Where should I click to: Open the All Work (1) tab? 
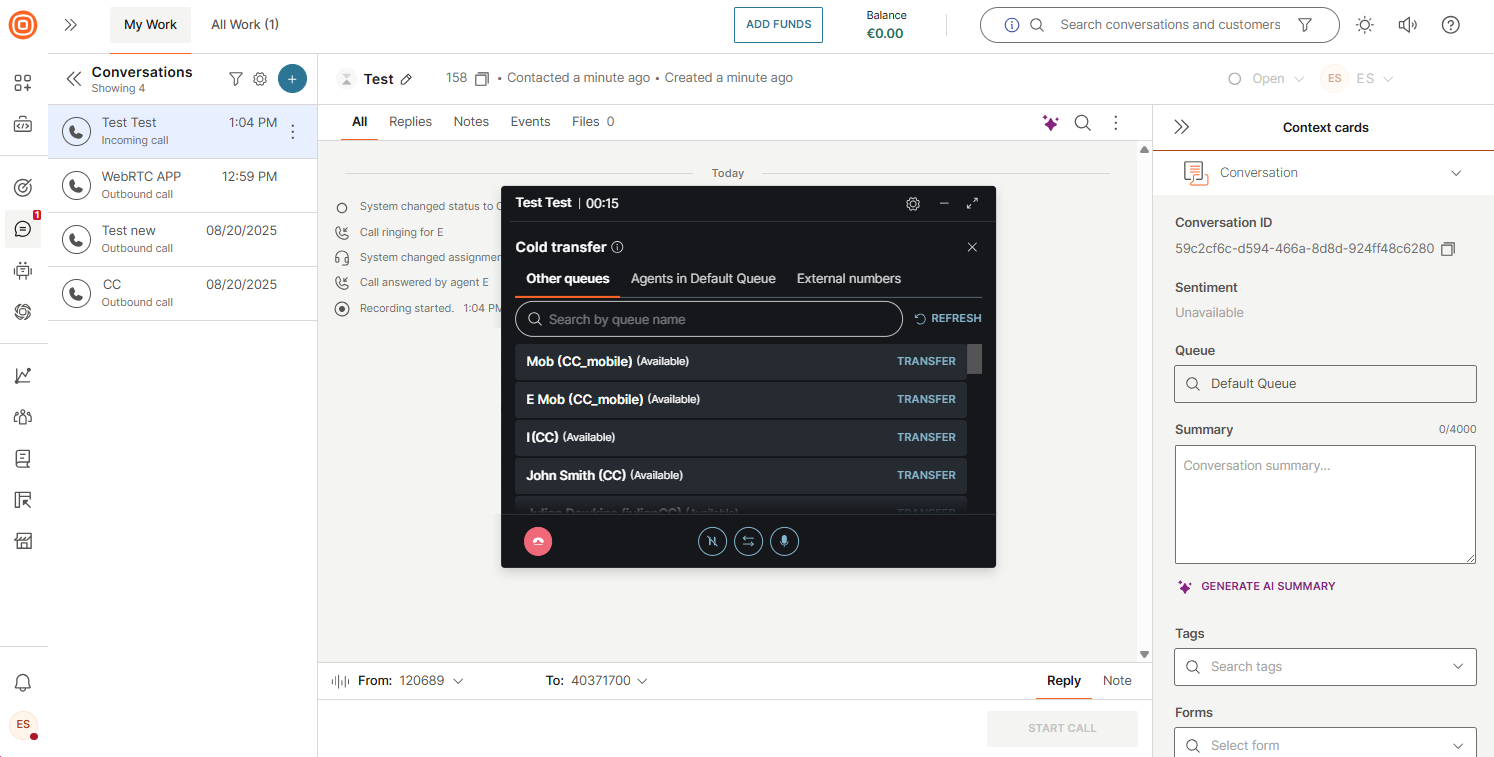click(245, 25)
